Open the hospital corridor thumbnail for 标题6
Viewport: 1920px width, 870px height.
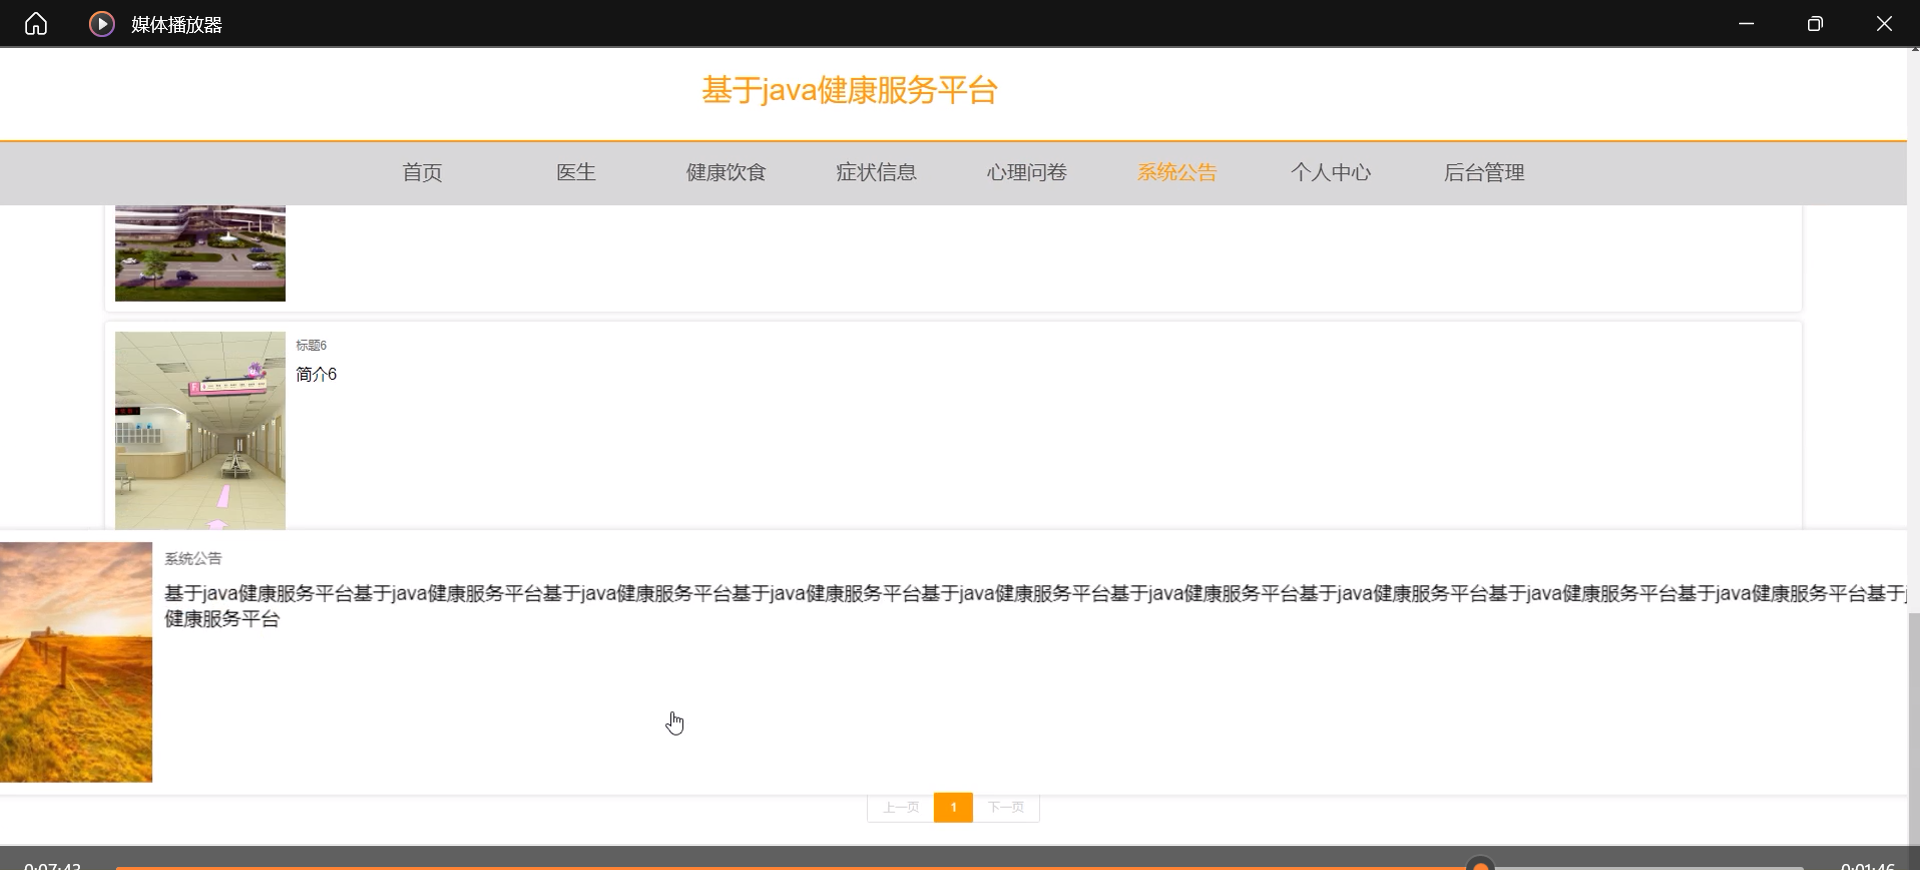(200, 430)
